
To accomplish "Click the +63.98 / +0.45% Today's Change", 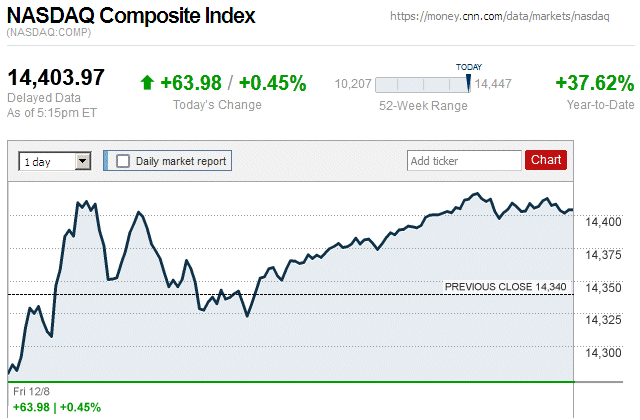I will pos(233,83).
